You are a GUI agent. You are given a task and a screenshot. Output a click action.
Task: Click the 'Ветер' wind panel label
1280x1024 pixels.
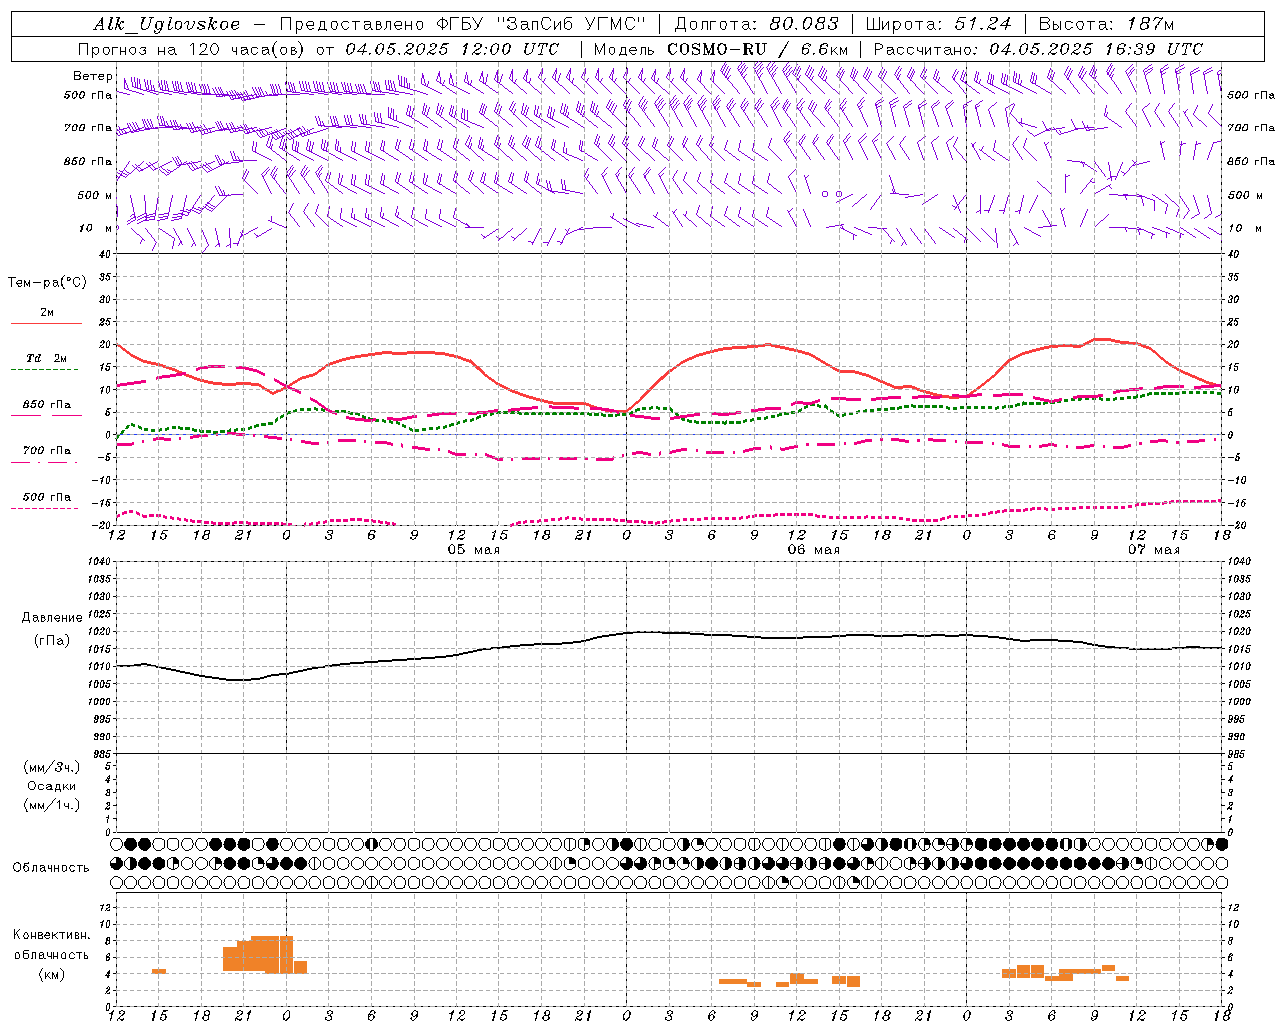click(x=92, y=76)
